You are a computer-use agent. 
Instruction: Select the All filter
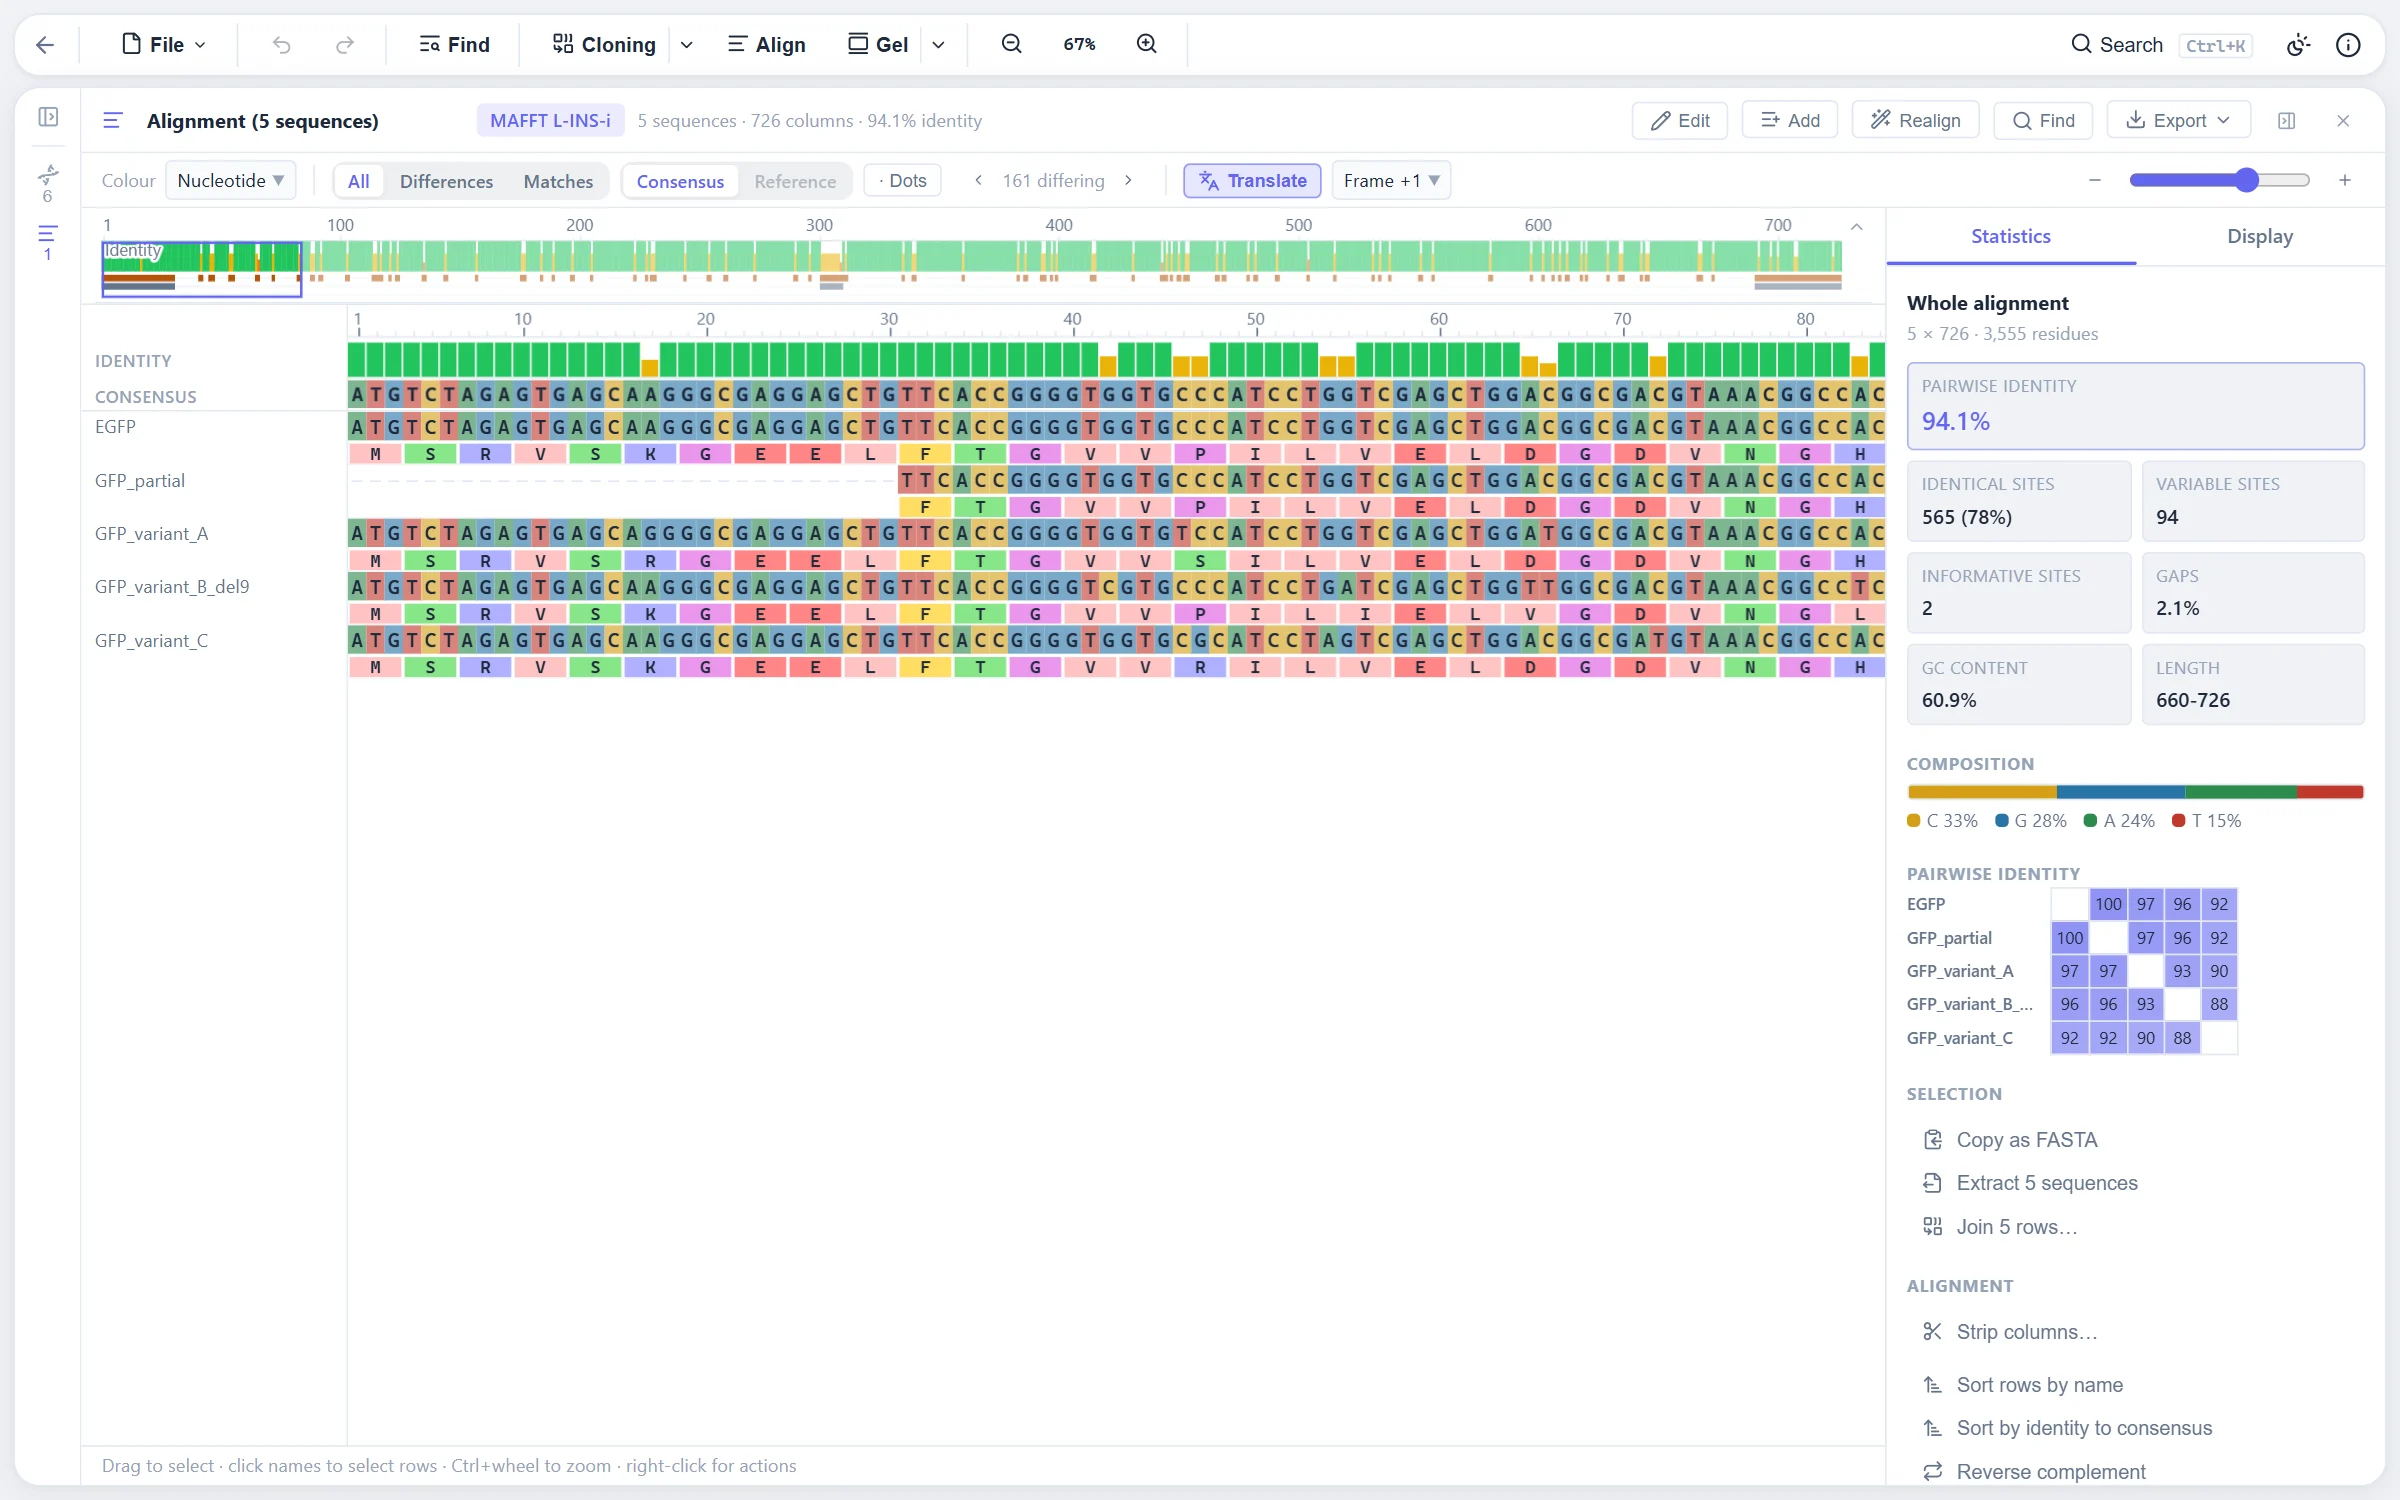pos(358,181)
